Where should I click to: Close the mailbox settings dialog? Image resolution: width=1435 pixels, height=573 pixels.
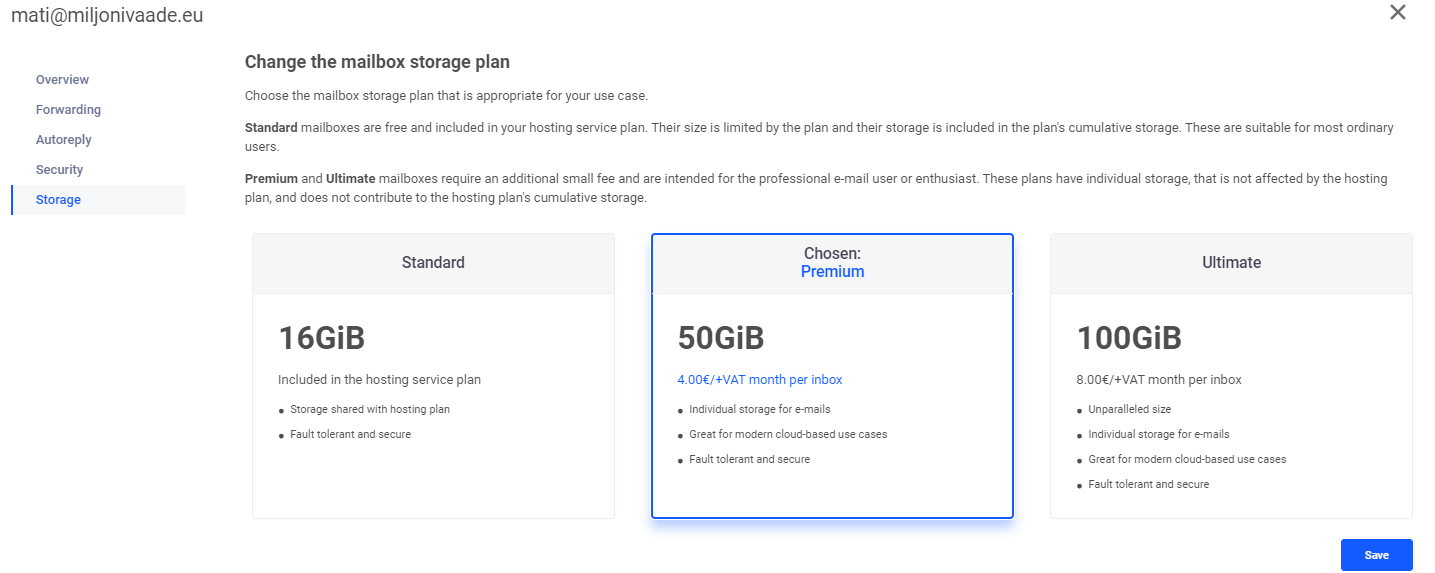pyautogui.click(x=1398, y=13)
